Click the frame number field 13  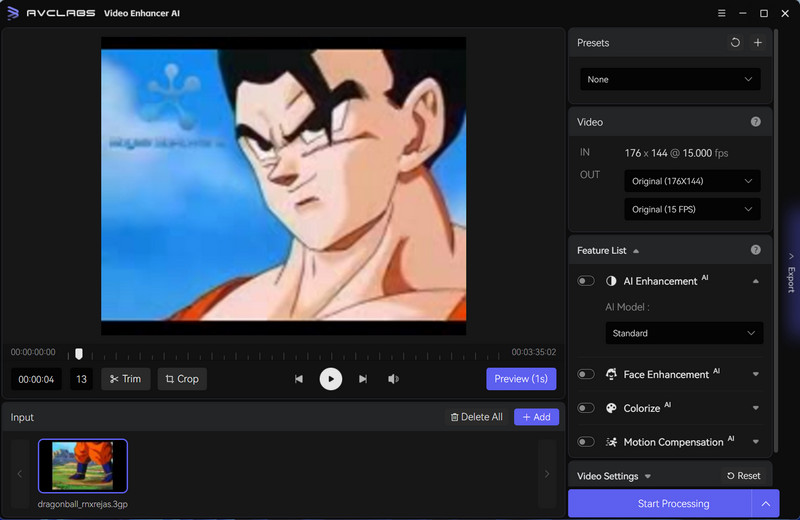click(x=81, y=379)
